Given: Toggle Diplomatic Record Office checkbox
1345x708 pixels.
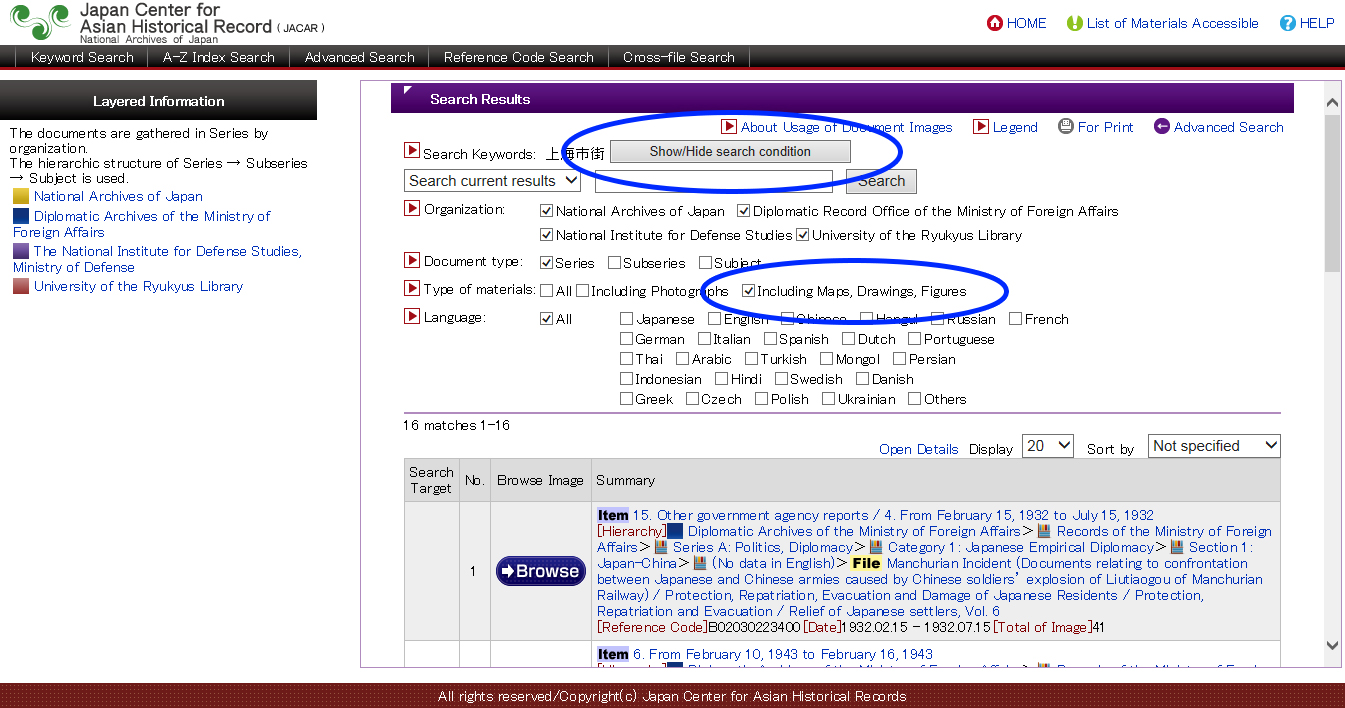Looking at the screenshot, I should tap(743, 211).
